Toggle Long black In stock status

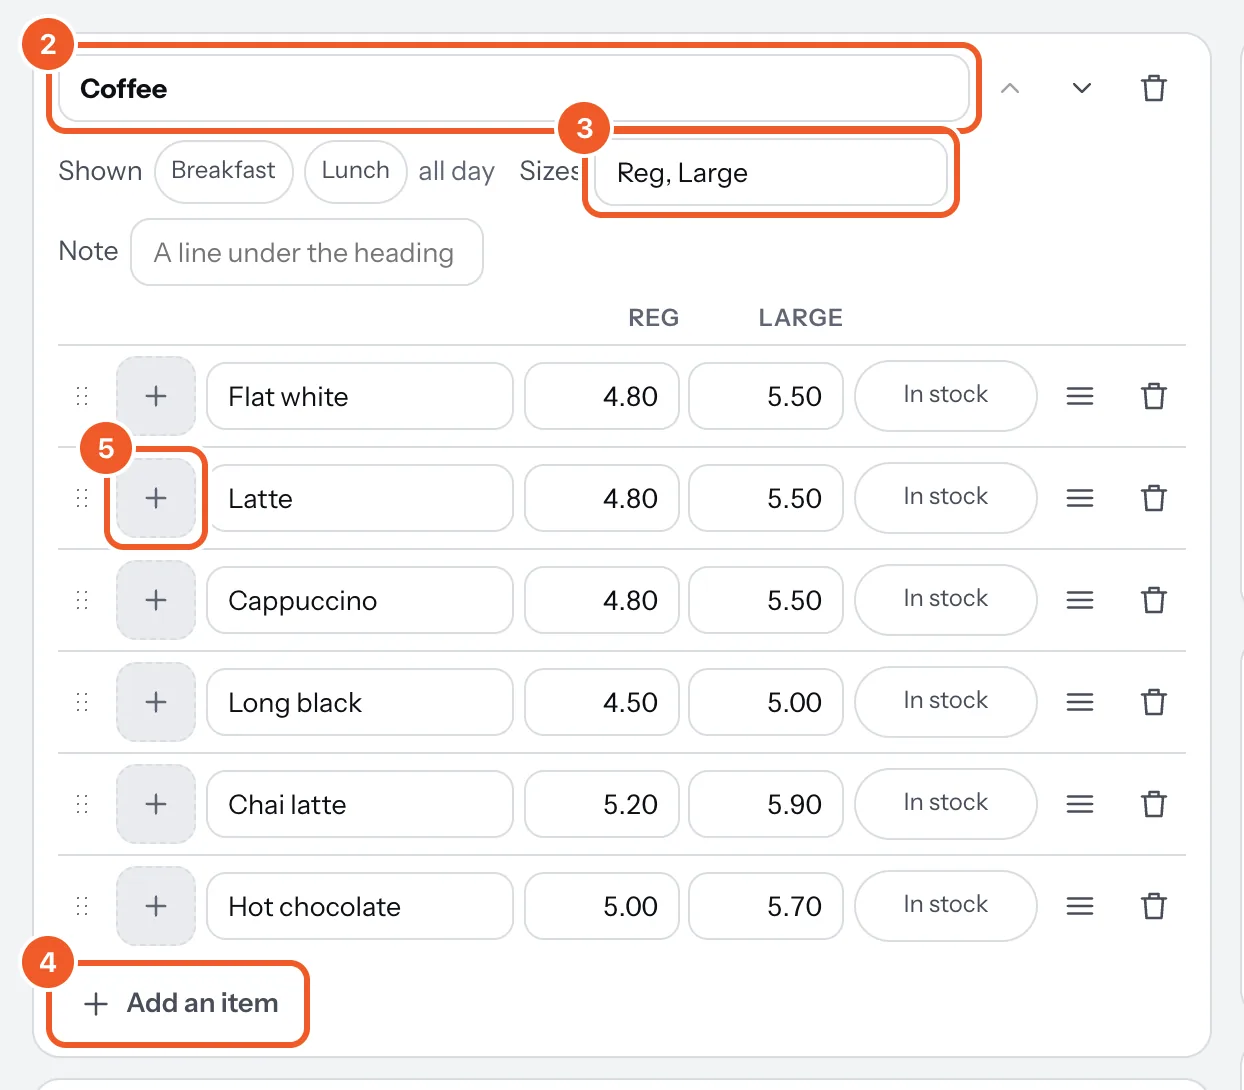946,702
